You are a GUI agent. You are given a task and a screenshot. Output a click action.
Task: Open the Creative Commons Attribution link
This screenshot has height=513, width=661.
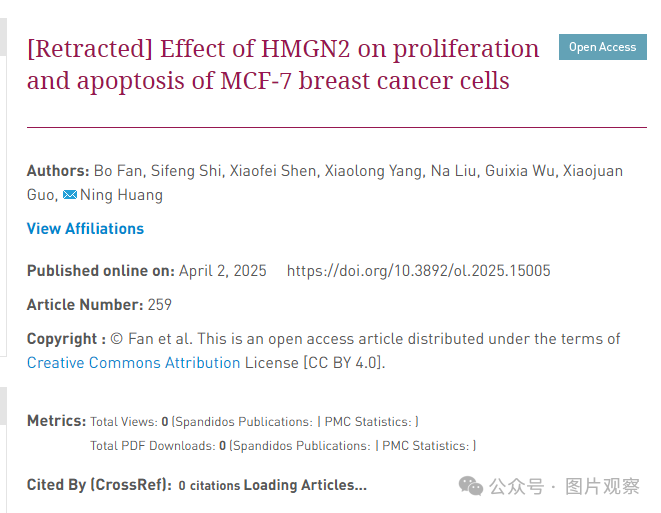point(133,363)
